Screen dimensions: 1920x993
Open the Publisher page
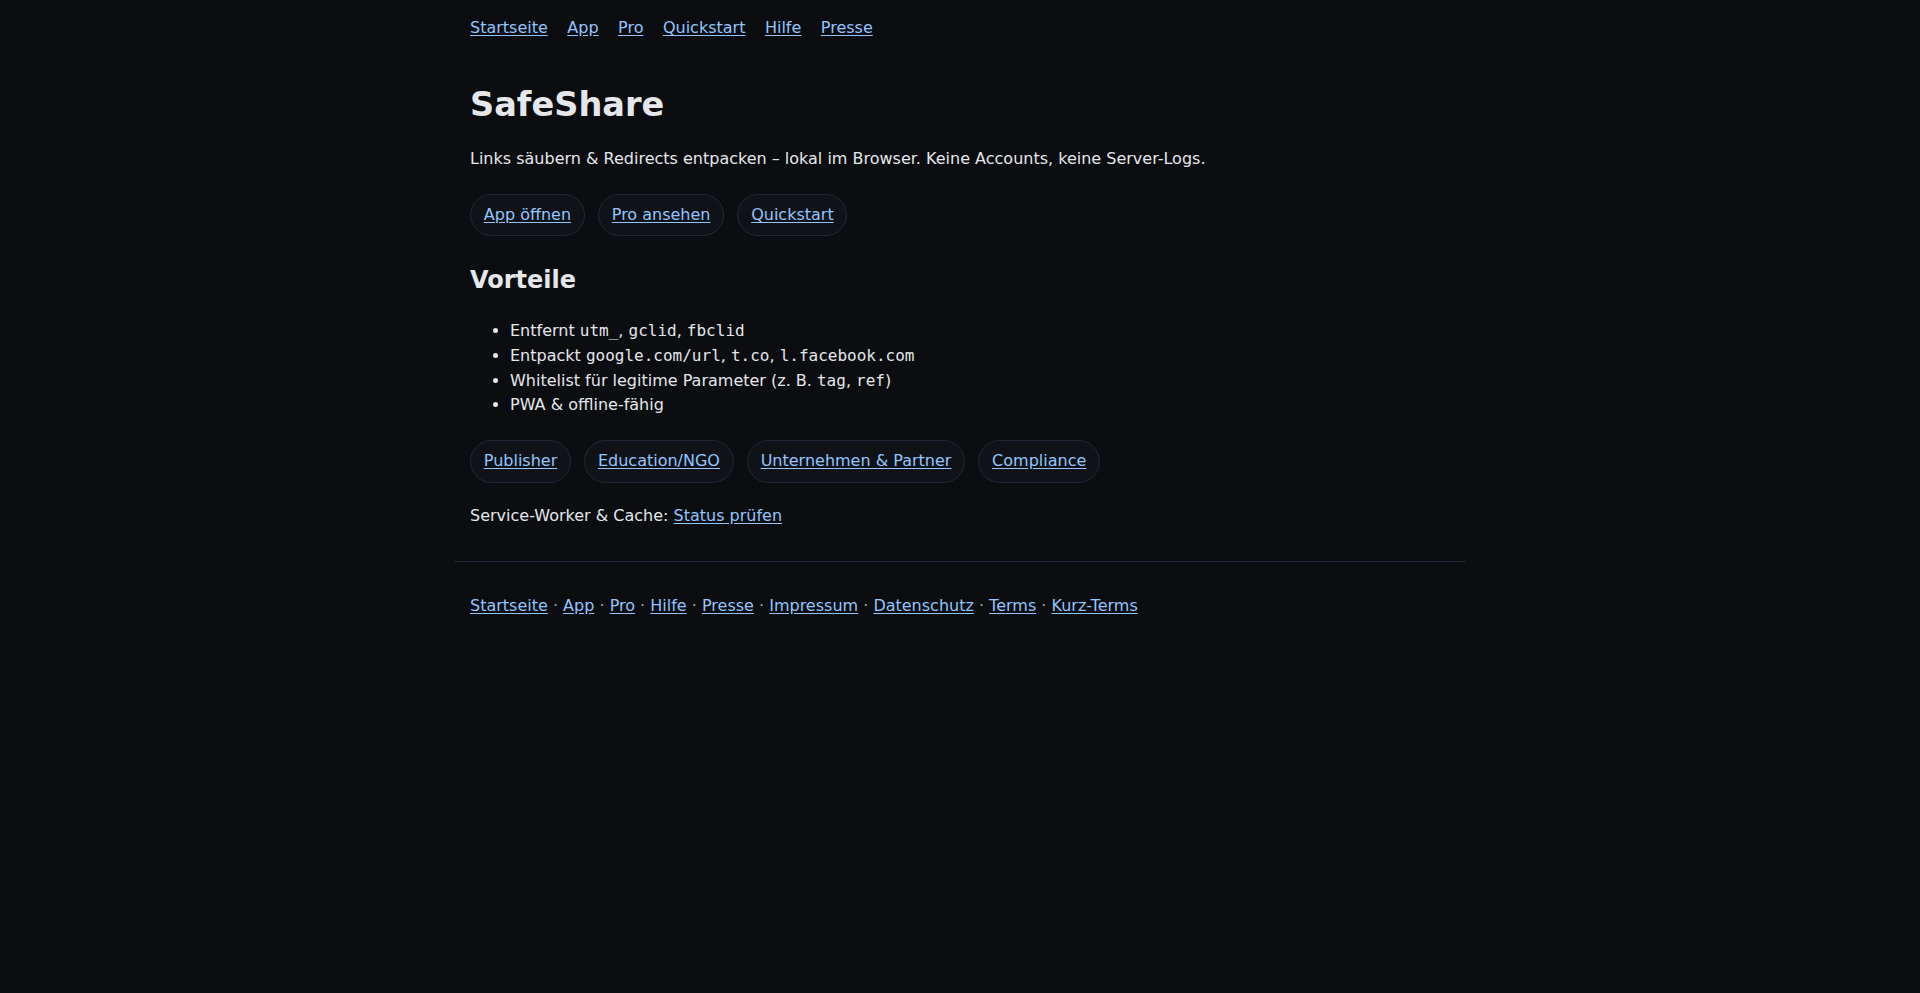coord(520,461)
